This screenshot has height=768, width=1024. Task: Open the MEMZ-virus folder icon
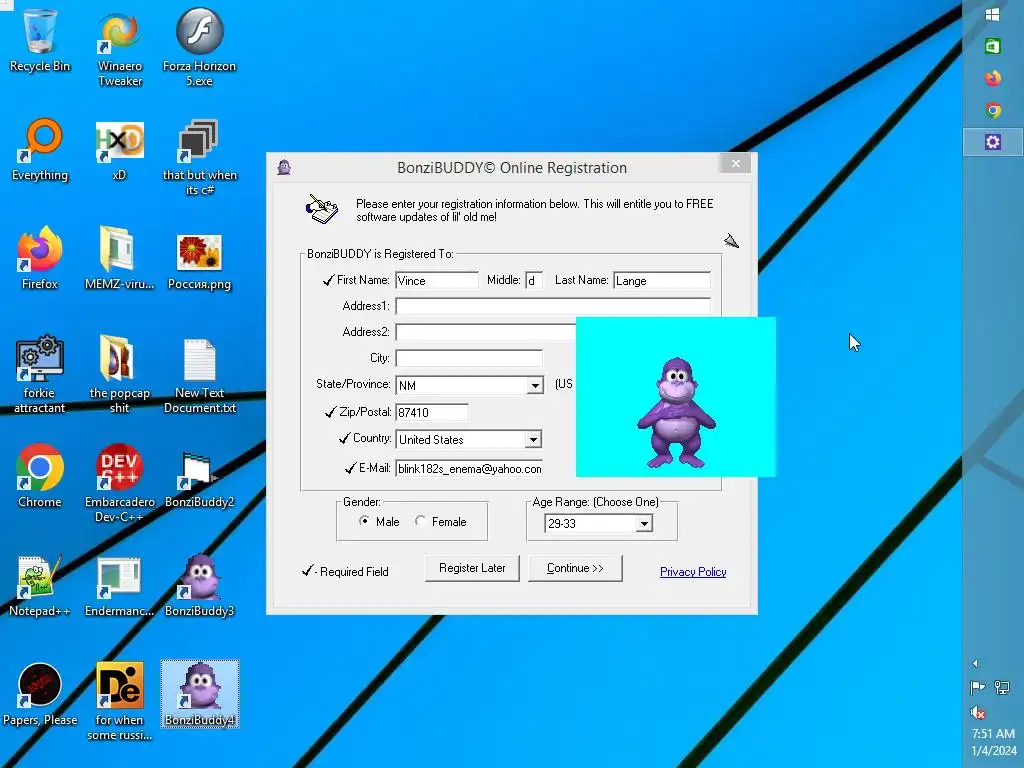pos(120,258)
